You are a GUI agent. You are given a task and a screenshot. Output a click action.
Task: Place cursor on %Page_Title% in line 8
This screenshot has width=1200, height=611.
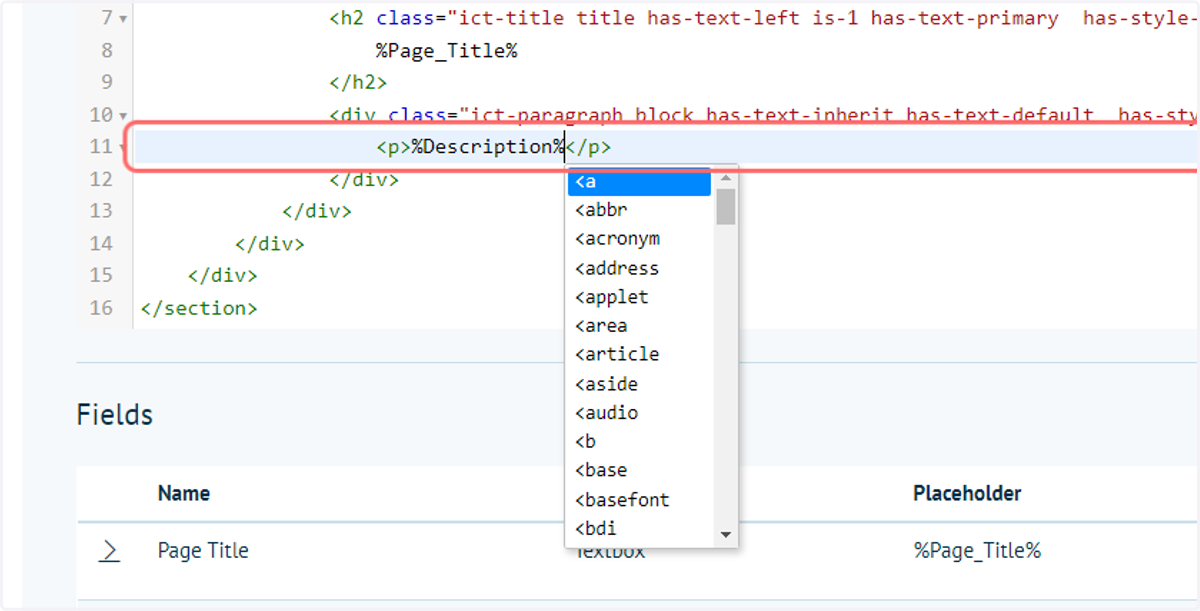coord(446,51)
